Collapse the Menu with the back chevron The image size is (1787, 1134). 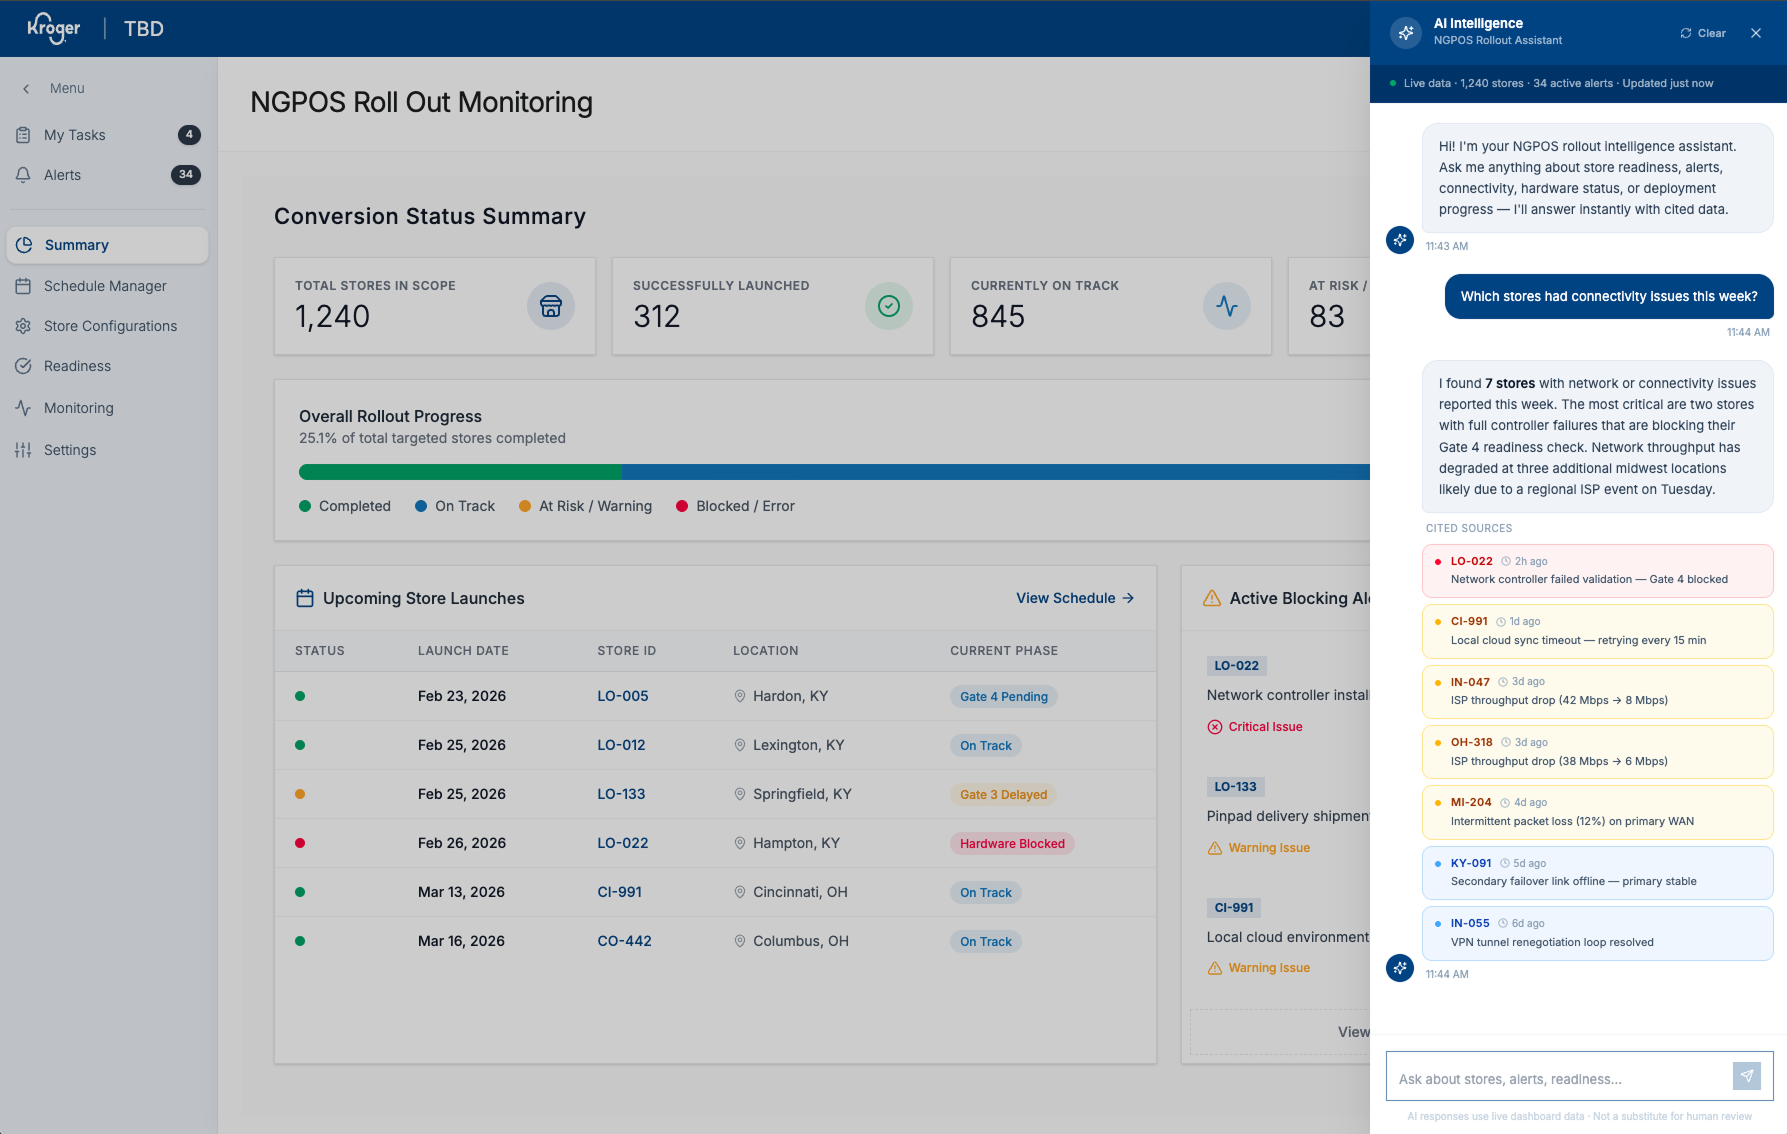click(26, 88)
